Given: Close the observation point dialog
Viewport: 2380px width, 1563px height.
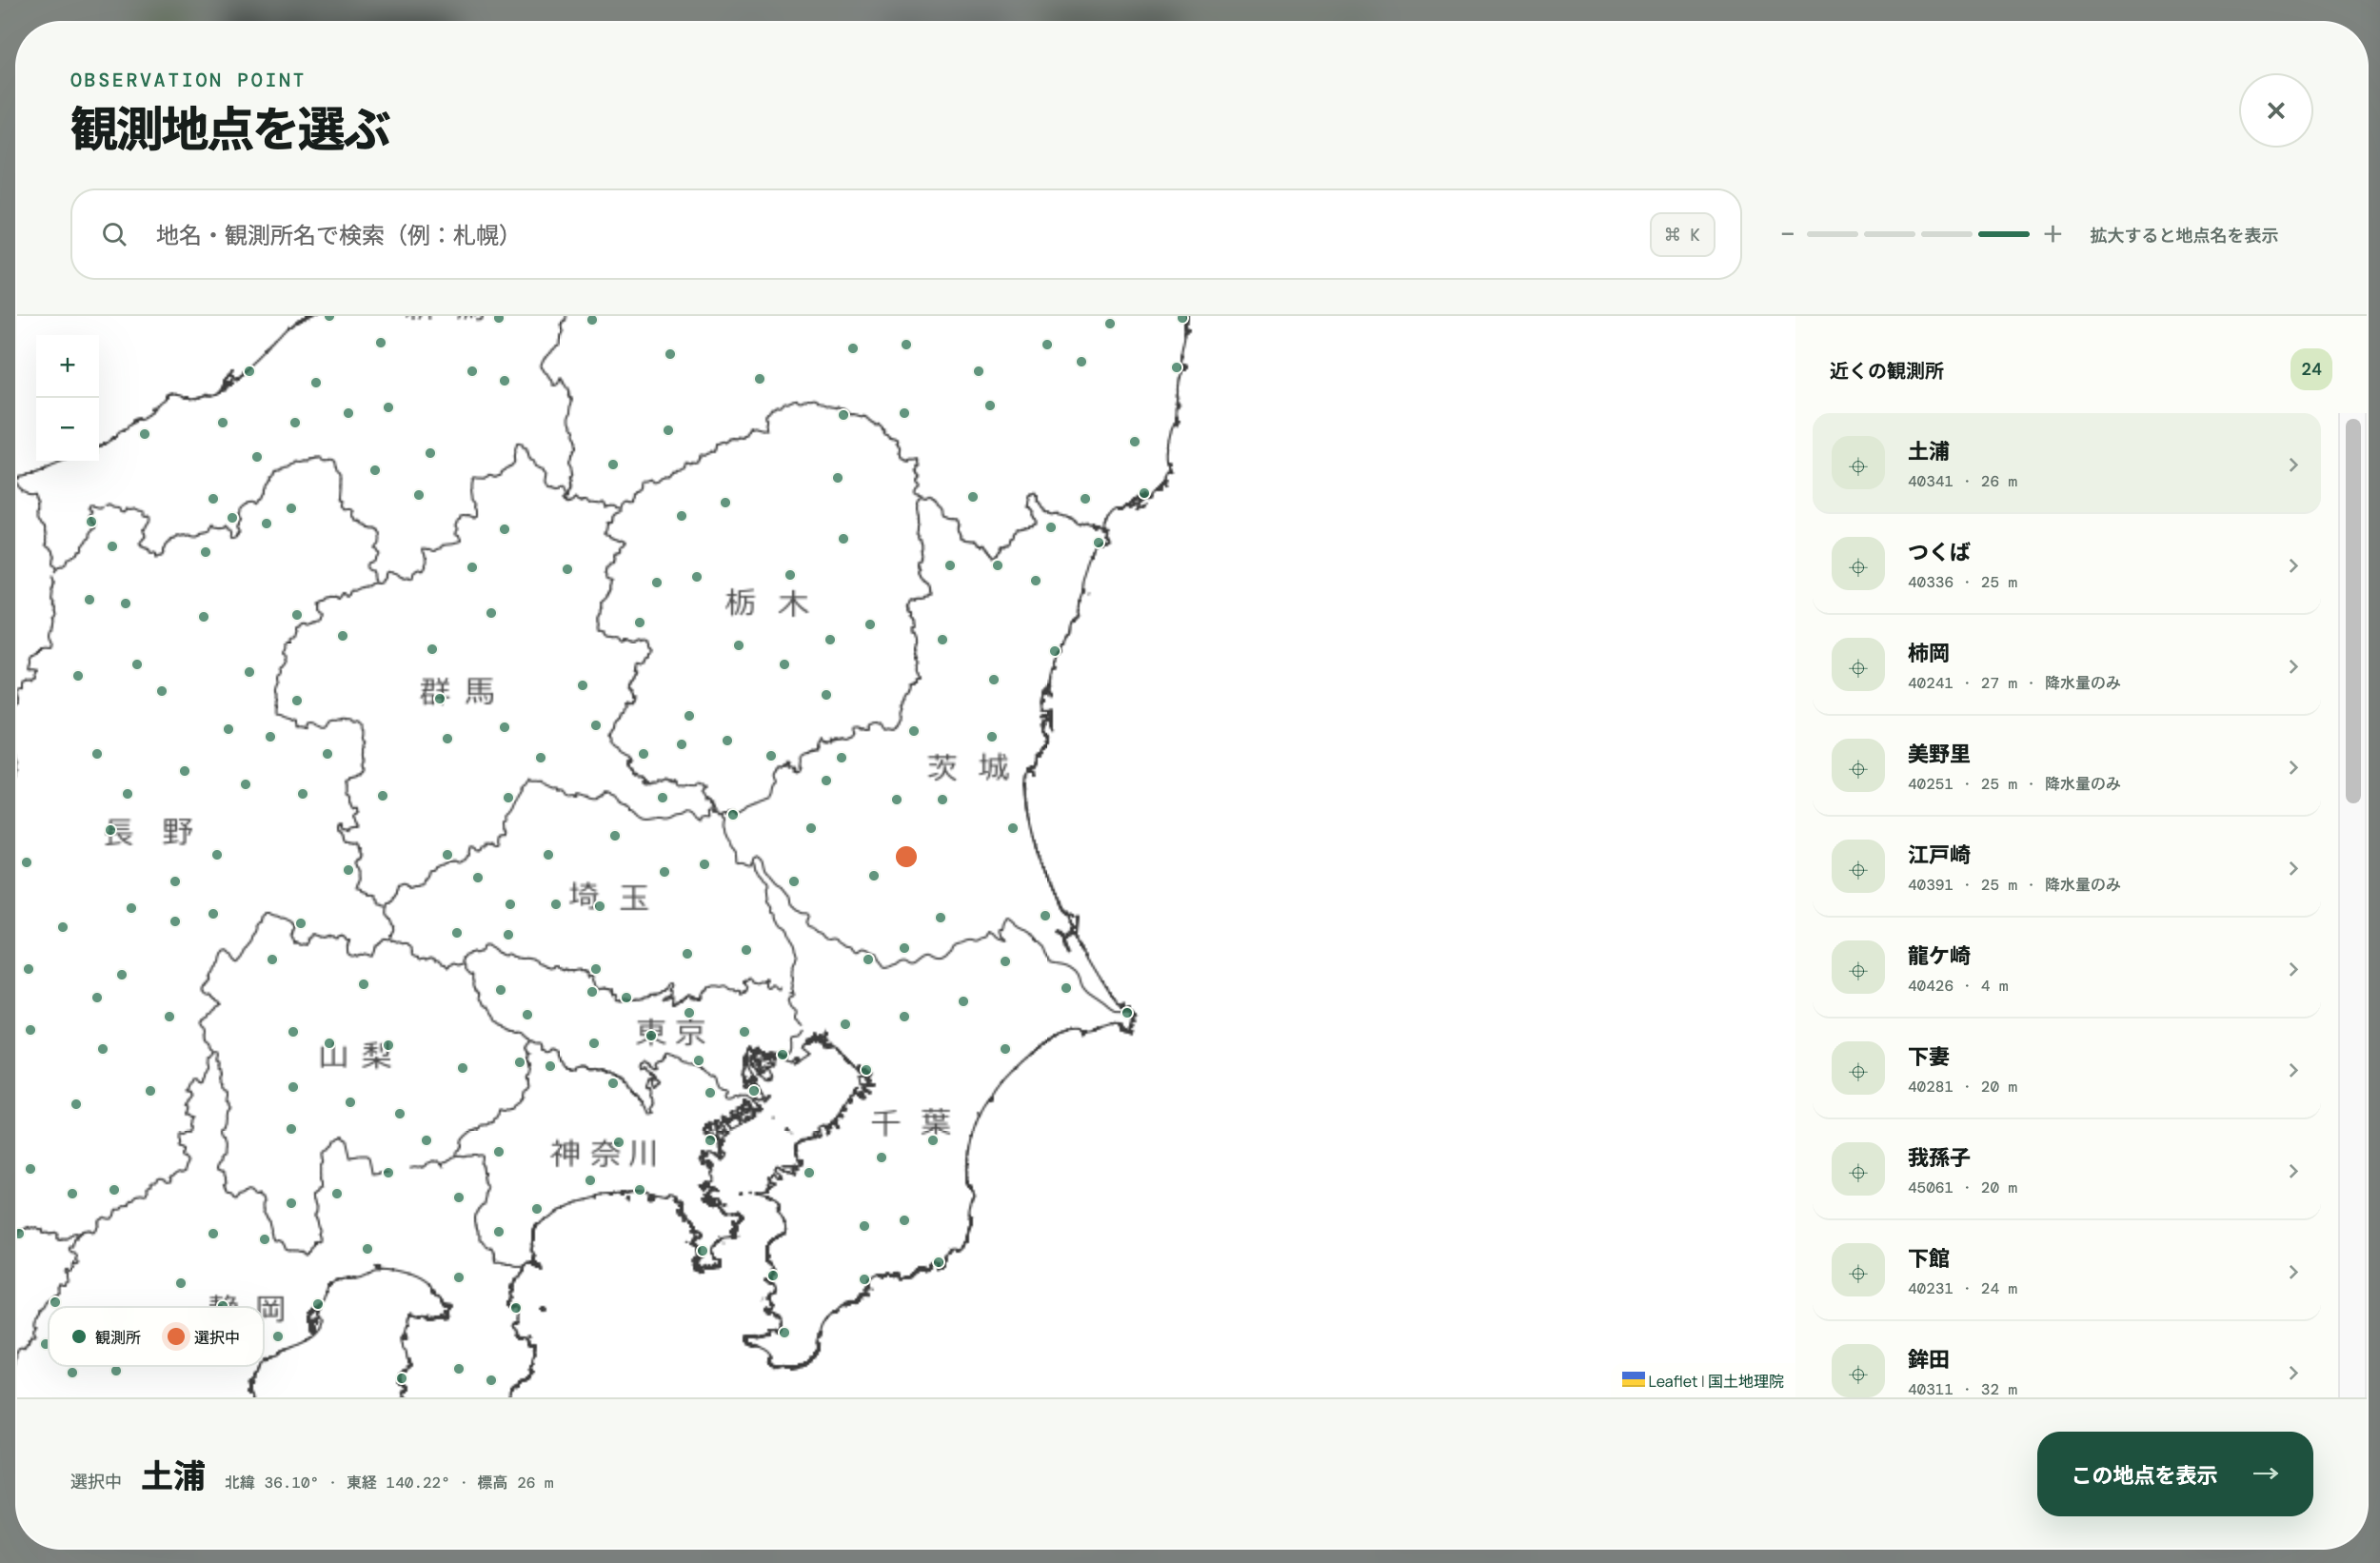Looking at the screenshot, I should coord(2275,111).
